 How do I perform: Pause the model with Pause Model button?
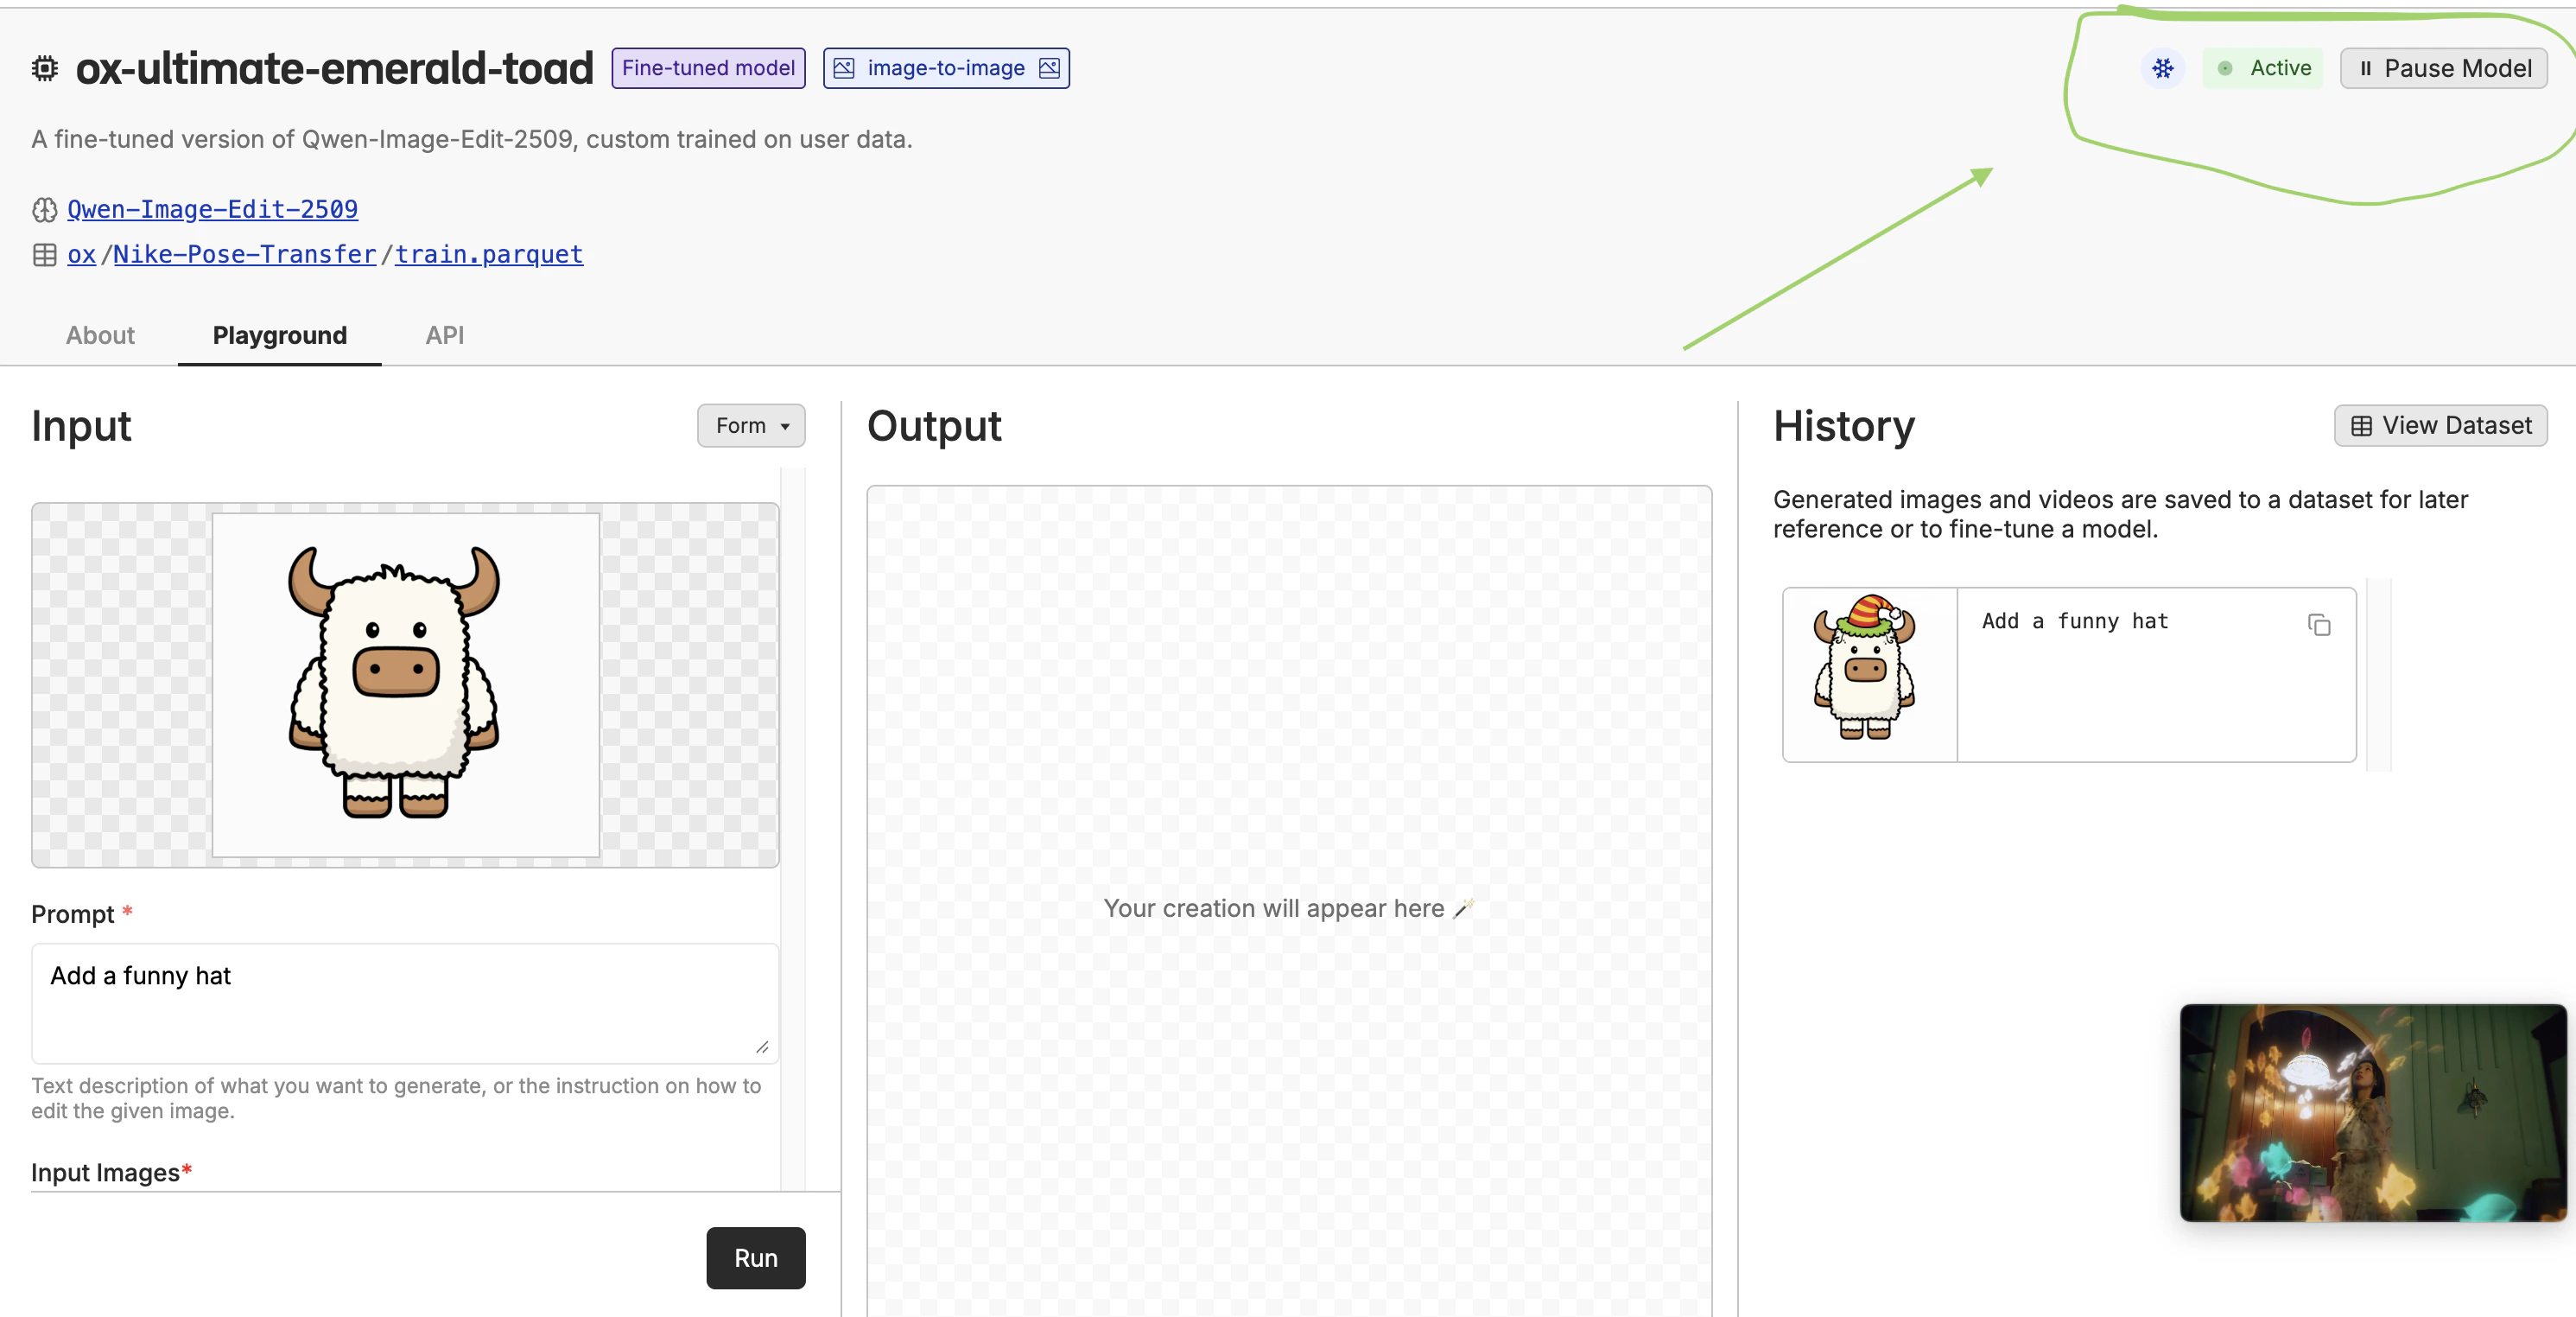[x=2443, y=68]
